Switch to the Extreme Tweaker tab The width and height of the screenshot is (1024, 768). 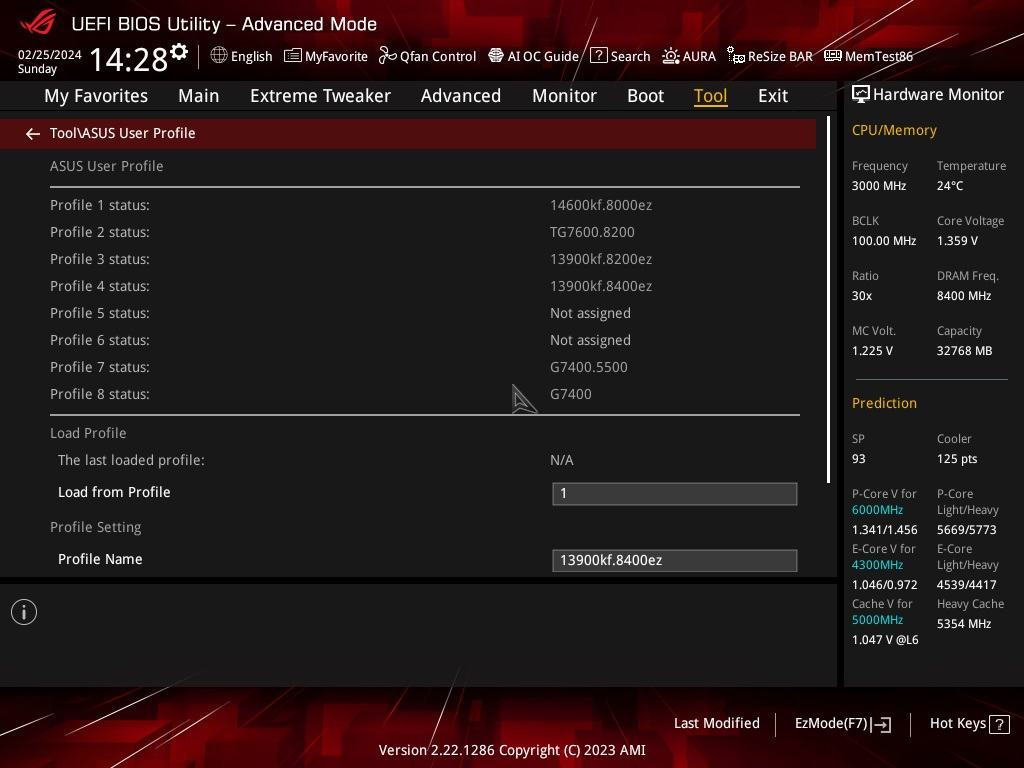(320, 96)
